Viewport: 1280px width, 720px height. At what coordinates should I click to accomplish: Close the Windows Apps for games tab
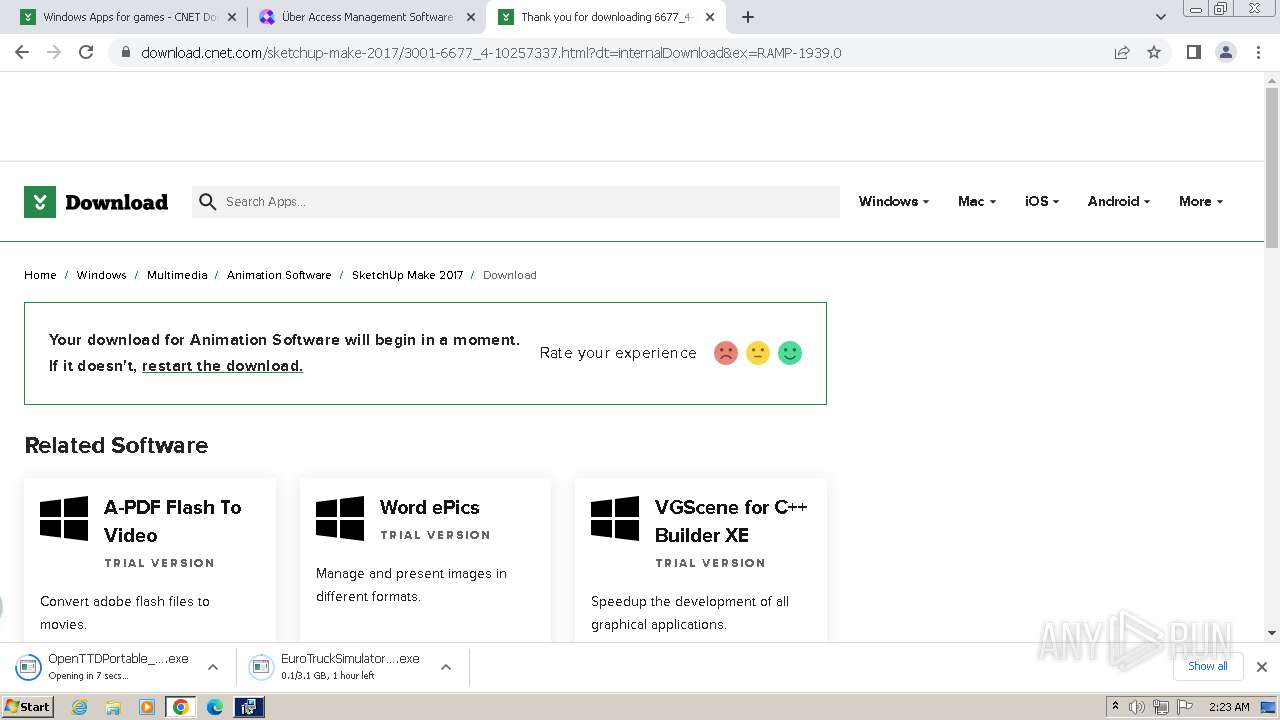(x=232, y=17)
